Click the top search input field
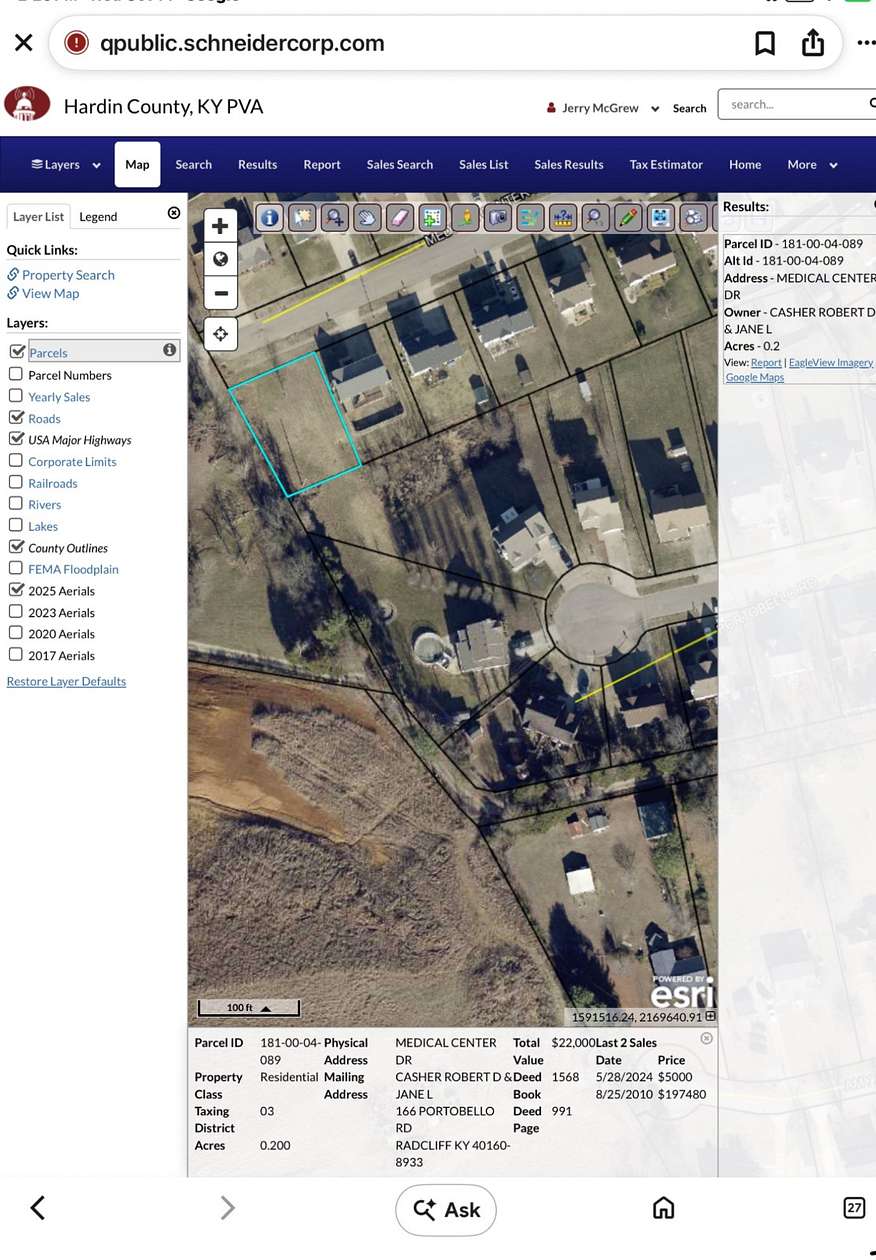Image resolution: width=876 pixels, height=1260 pixels. pos(798,104)
